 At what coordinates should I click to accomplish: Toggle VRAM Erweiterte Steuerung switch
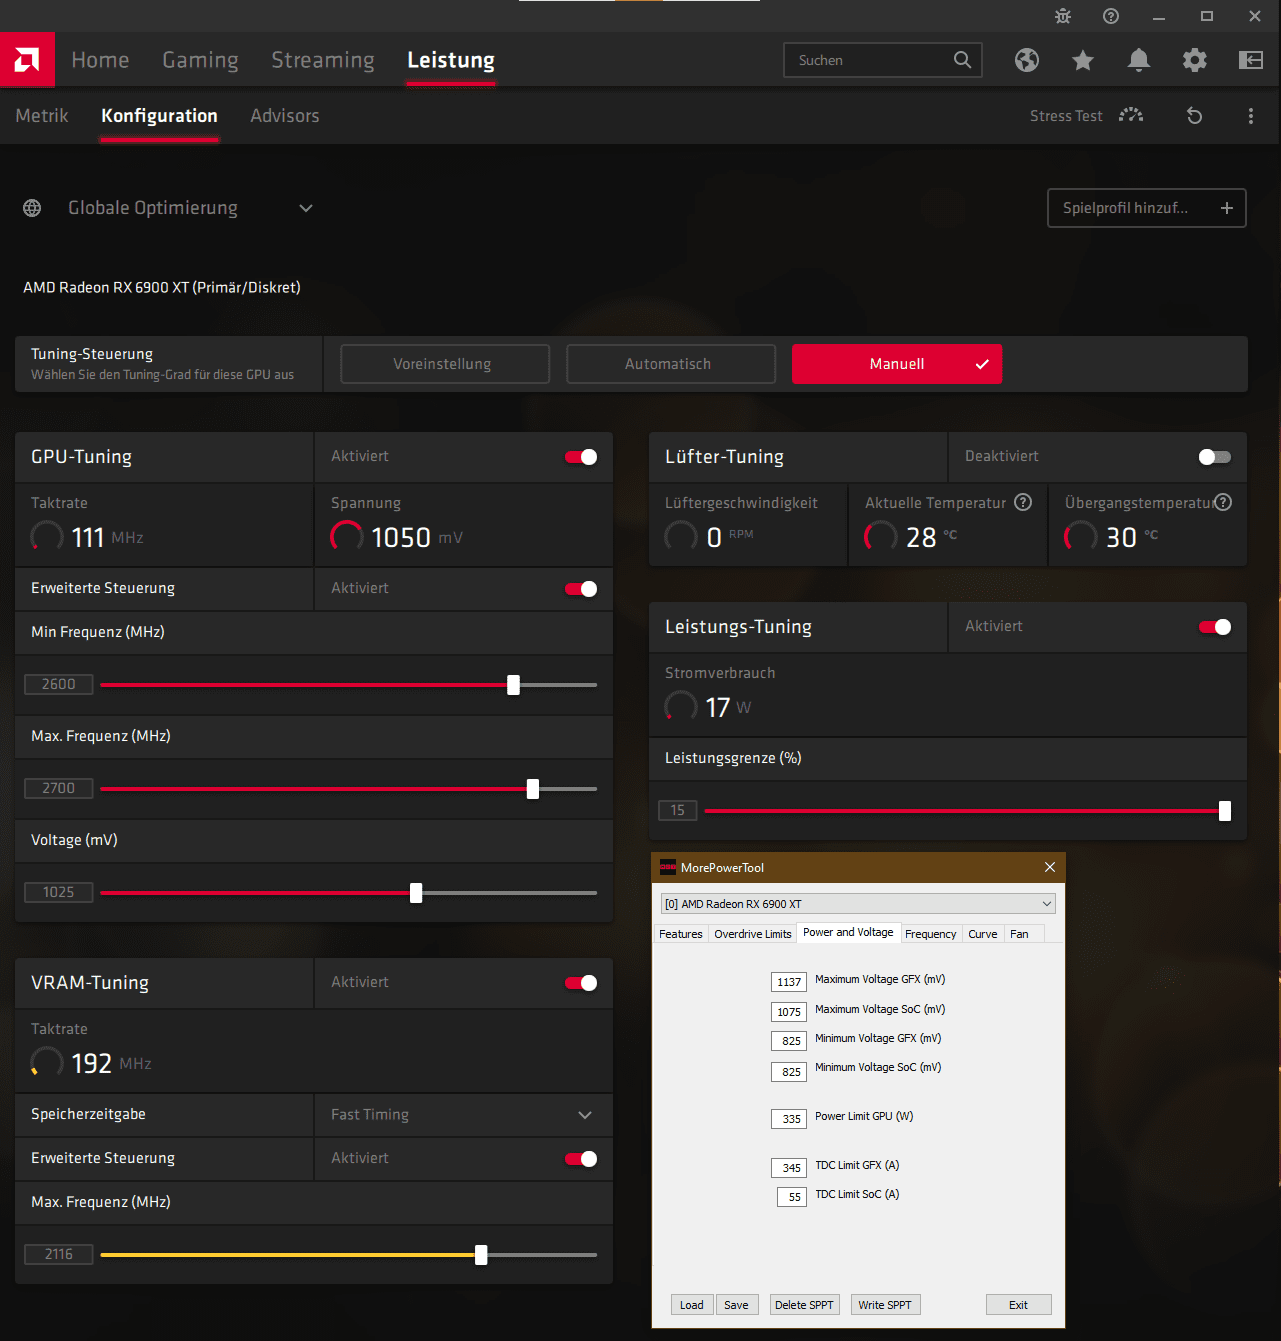[x=581, y=1159]
